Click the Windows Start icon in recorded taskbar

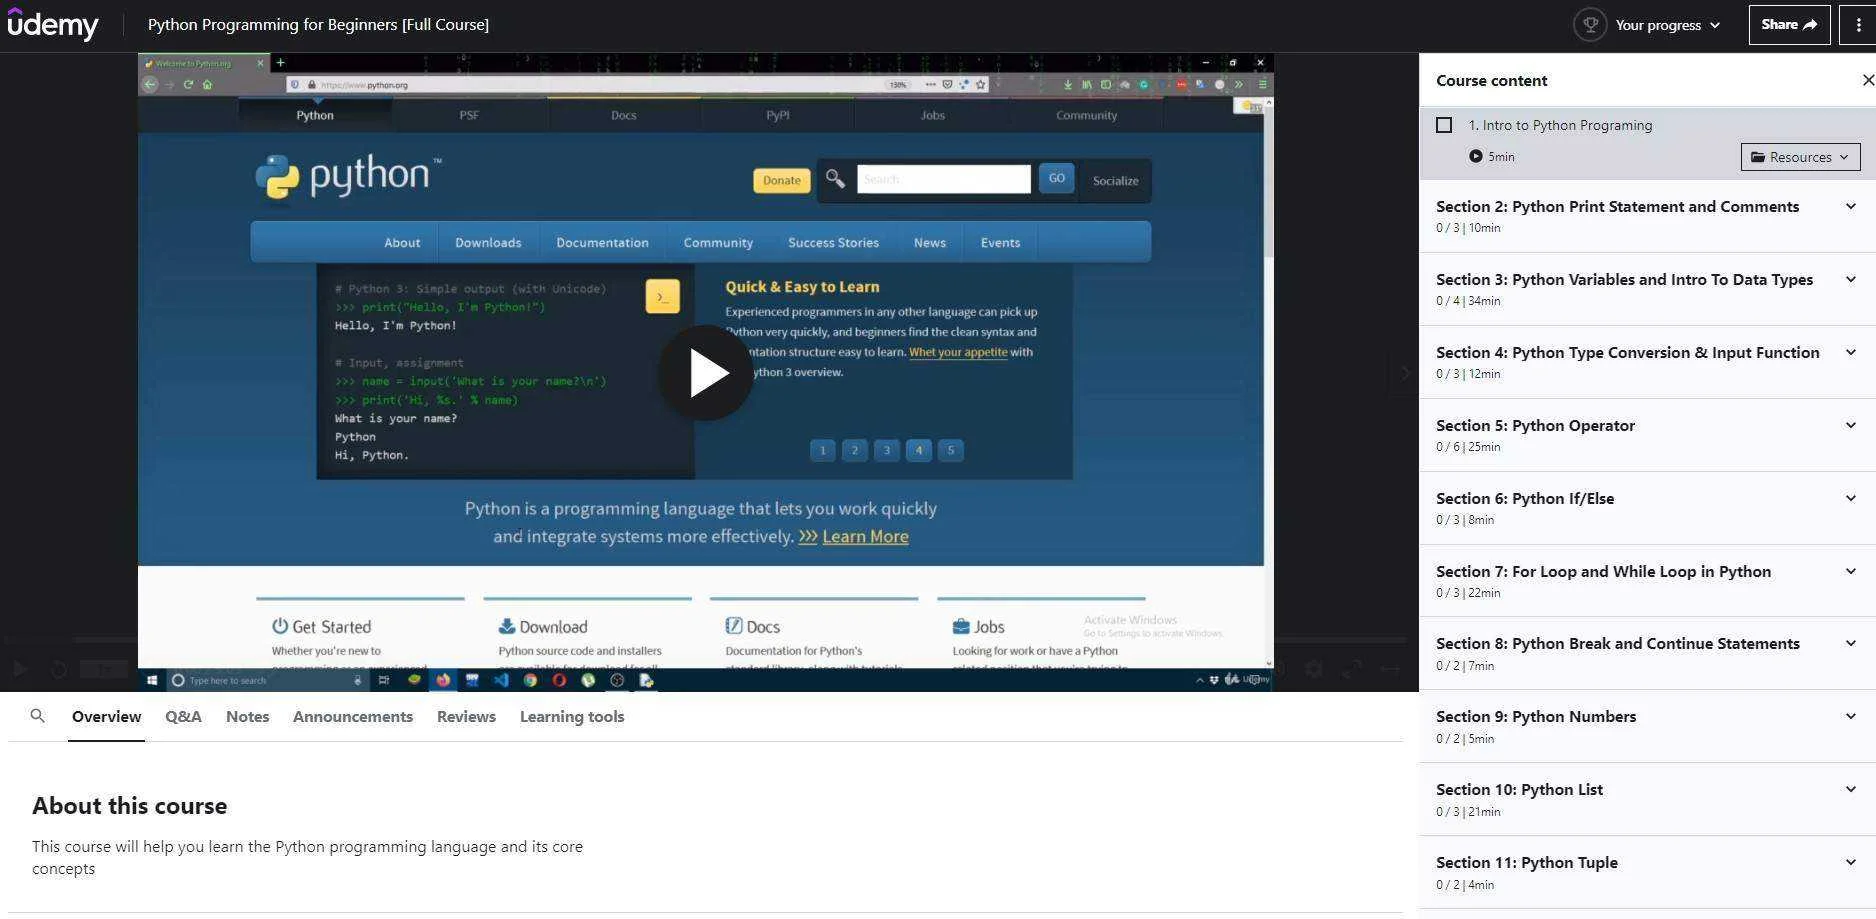tap(152, 680)
